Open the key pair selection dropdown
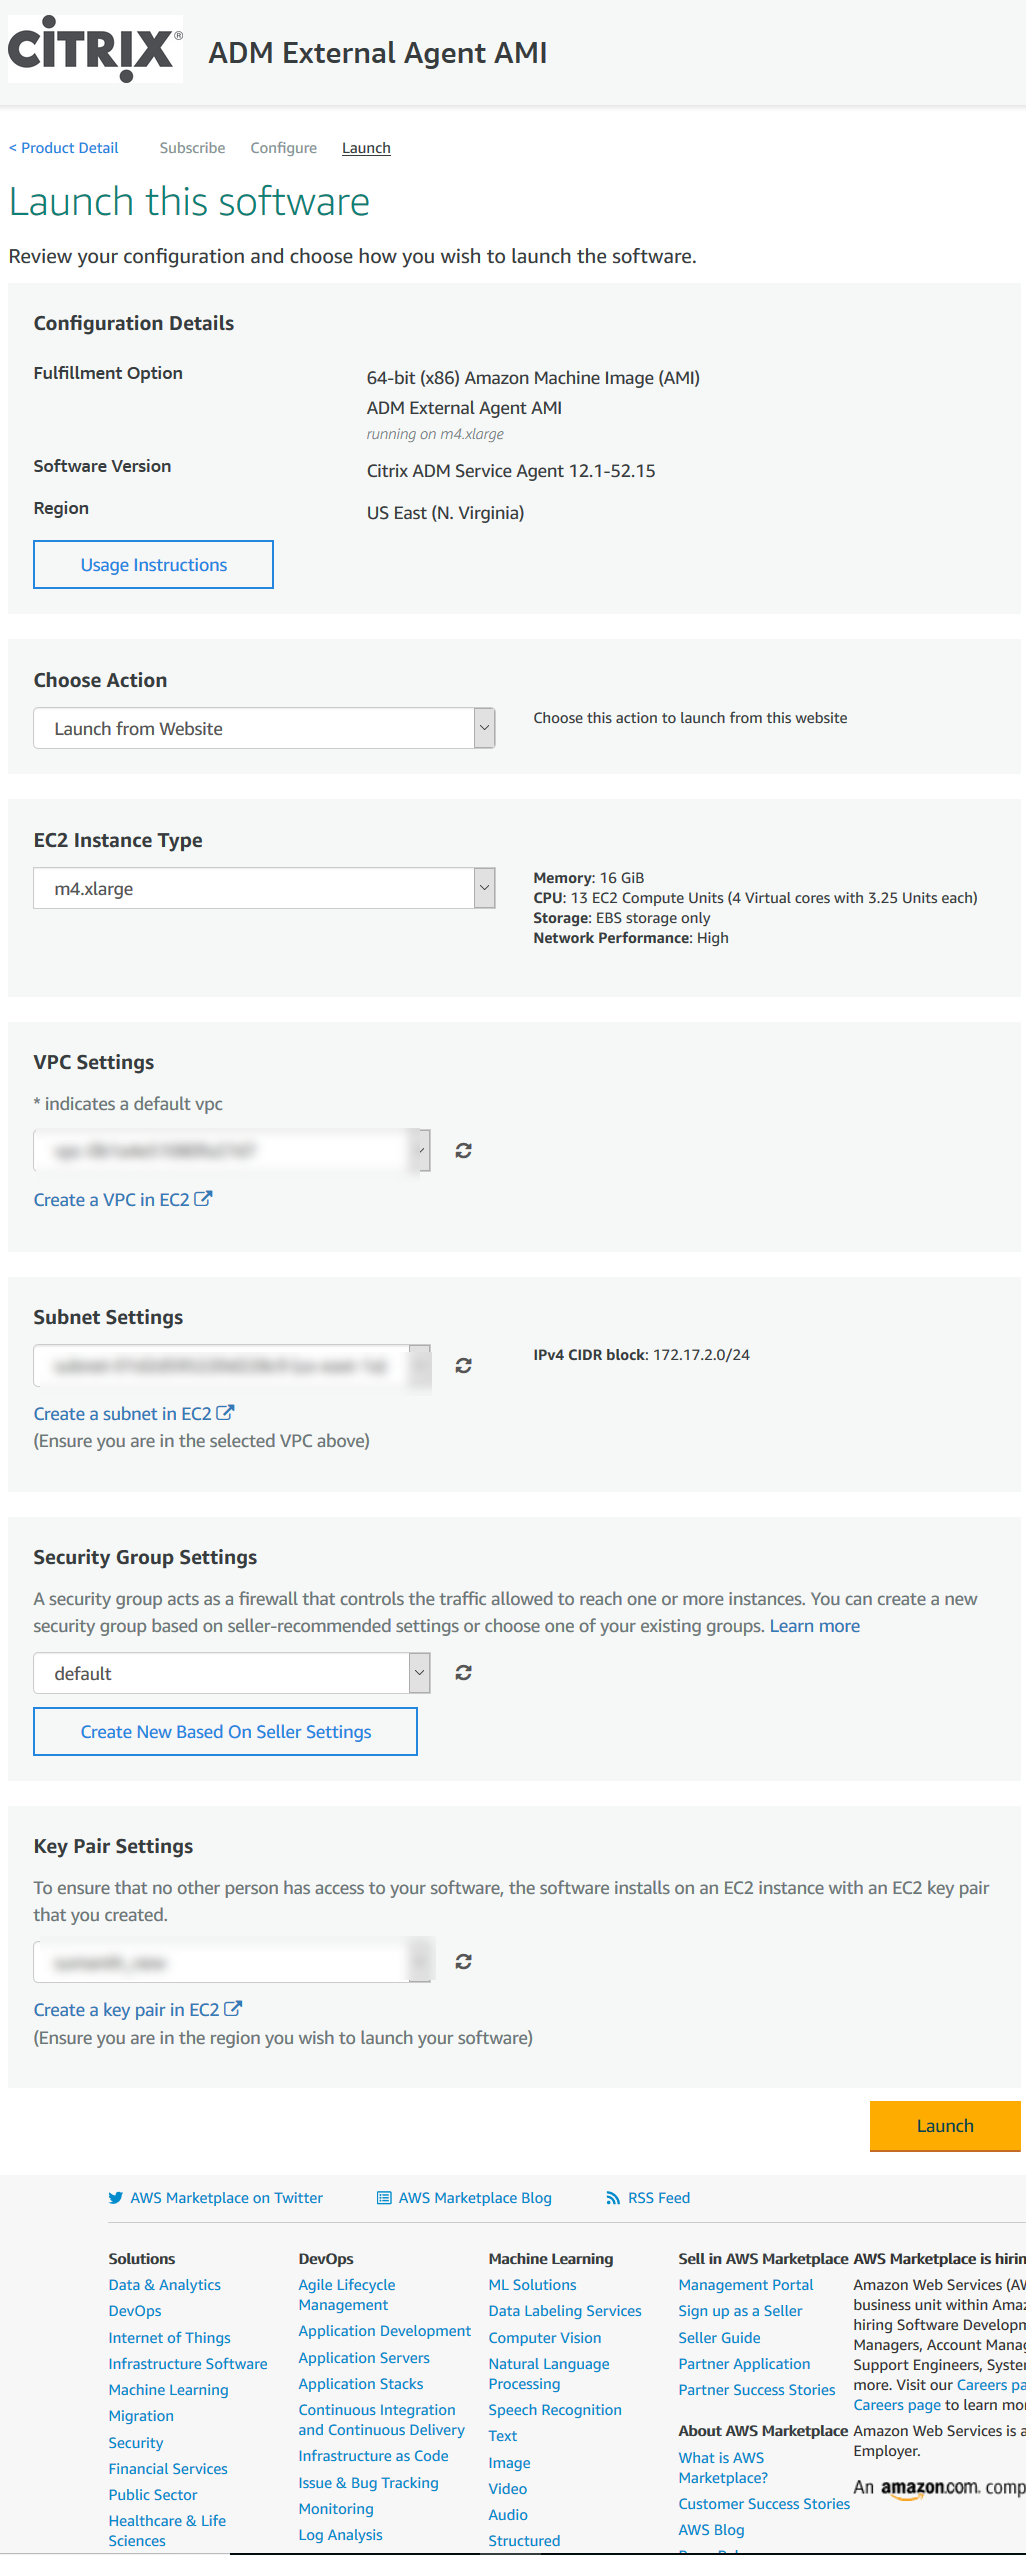This screenshot has width=1026, height=2555. pyautogui.click(x=232, y=1962)
